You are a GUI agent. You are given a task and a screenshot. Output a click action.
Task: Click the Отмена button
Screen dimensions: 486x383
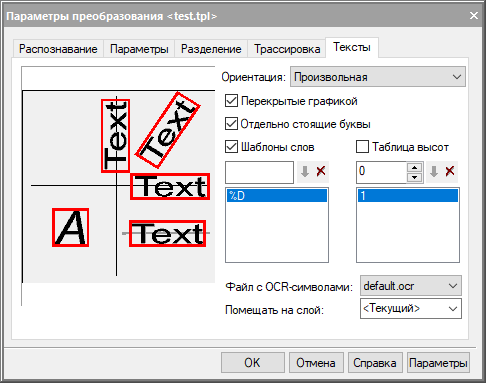[316, 363]
